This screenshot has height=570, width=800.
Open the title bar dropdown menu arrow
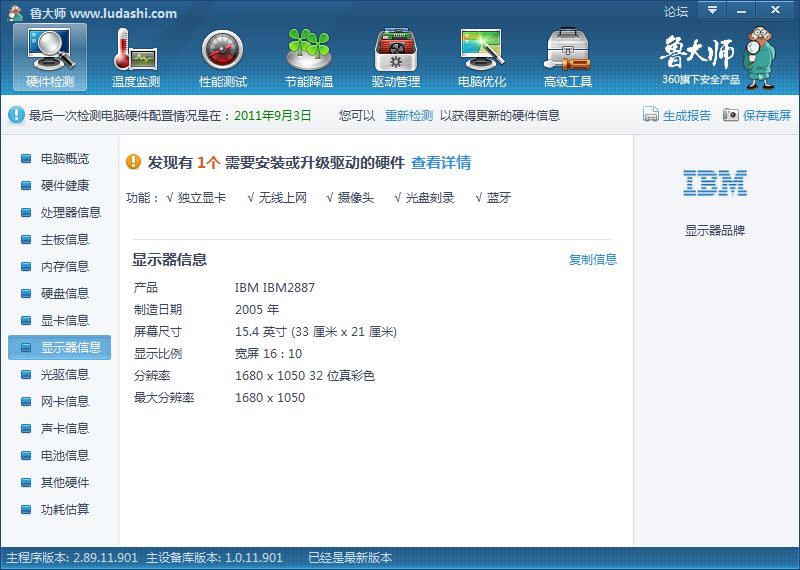pyautogui.click(x=712, y=10)
